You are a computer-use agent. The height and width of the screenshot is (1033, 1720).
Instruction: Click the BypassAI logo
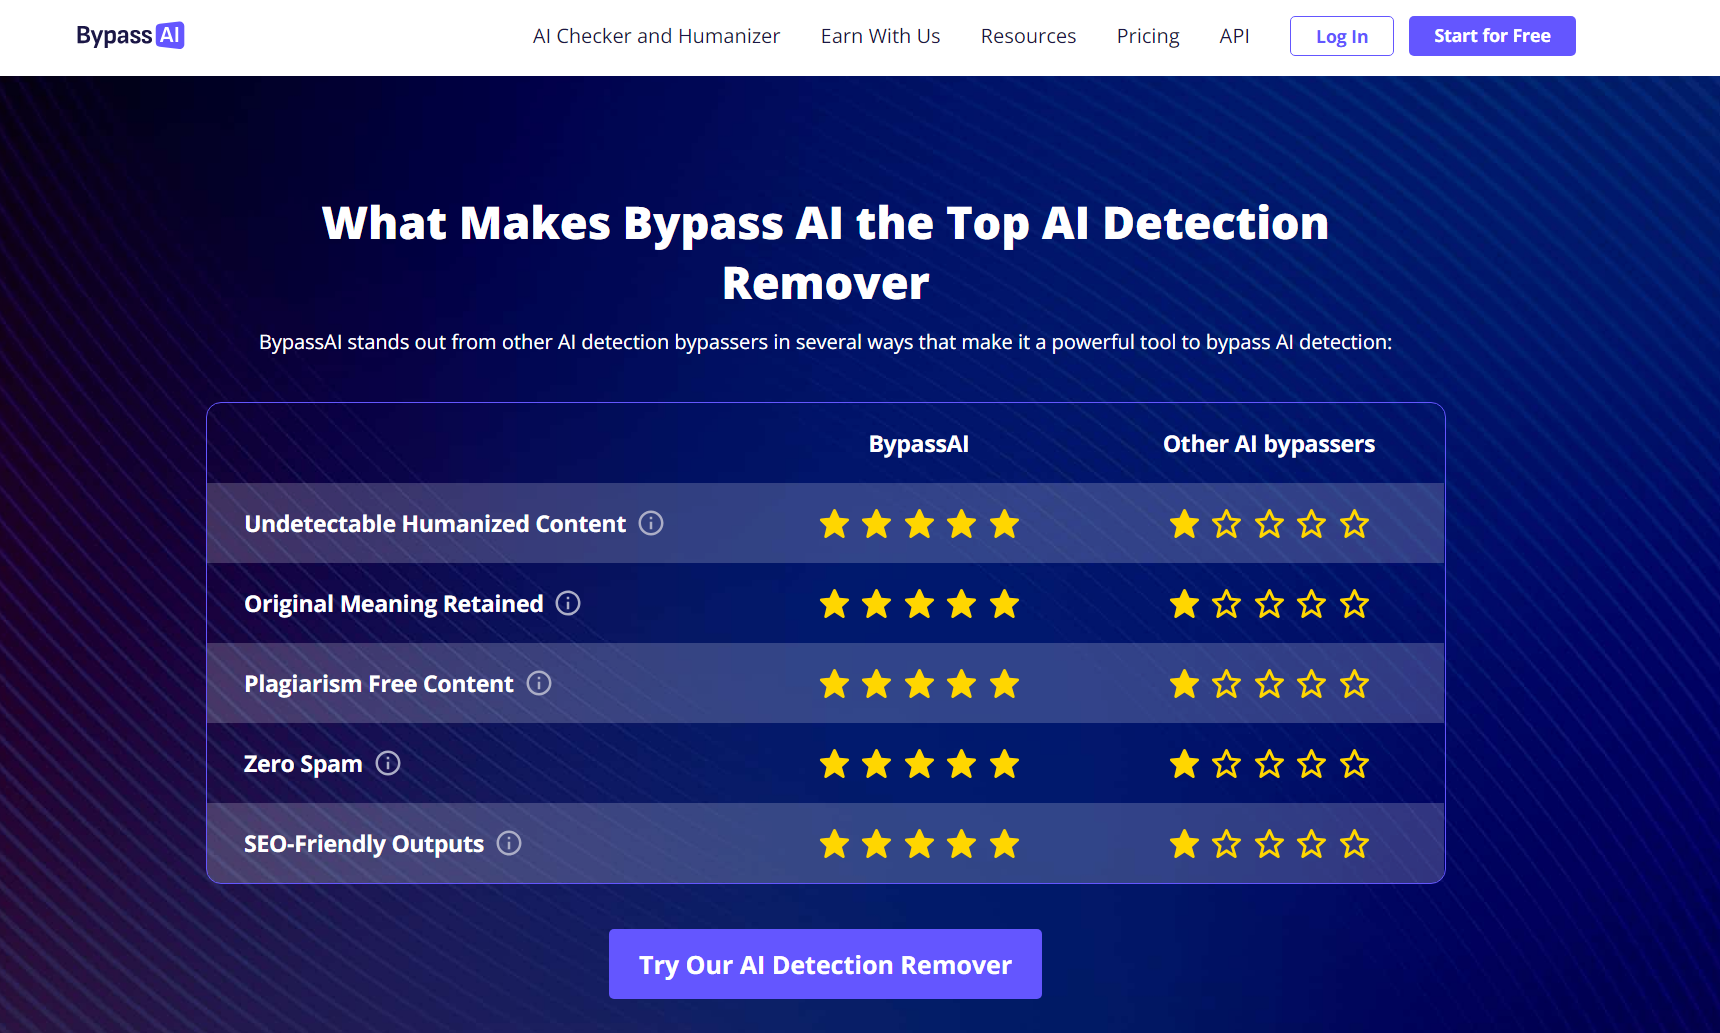[x=130, y=36]
